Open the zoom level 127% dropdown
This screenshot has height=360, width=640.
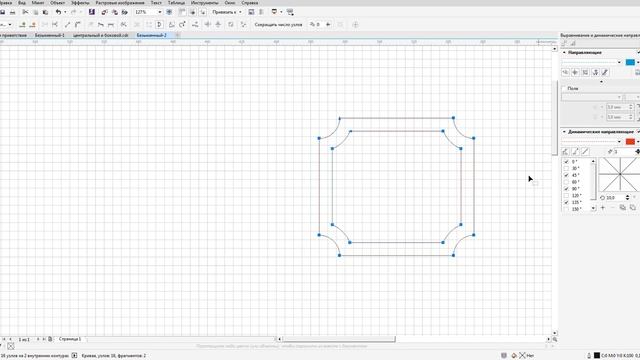point(160,12)
